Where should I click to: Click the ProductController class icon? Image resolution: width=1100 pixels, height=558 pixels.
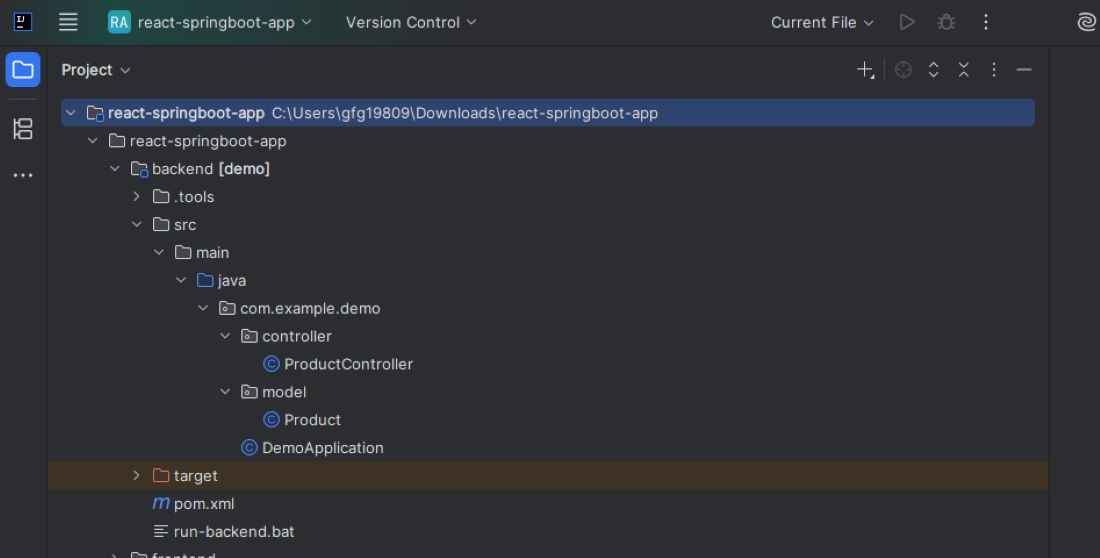(x=271, y=364)
